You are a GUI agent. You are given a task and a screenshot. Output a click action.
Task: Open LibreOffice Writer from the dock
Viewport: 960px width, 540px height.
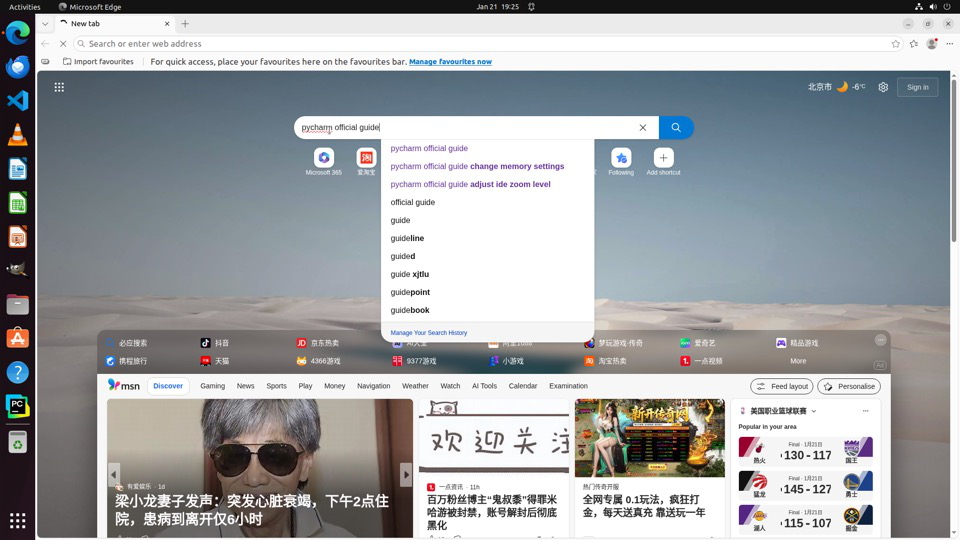coord(17,168)
